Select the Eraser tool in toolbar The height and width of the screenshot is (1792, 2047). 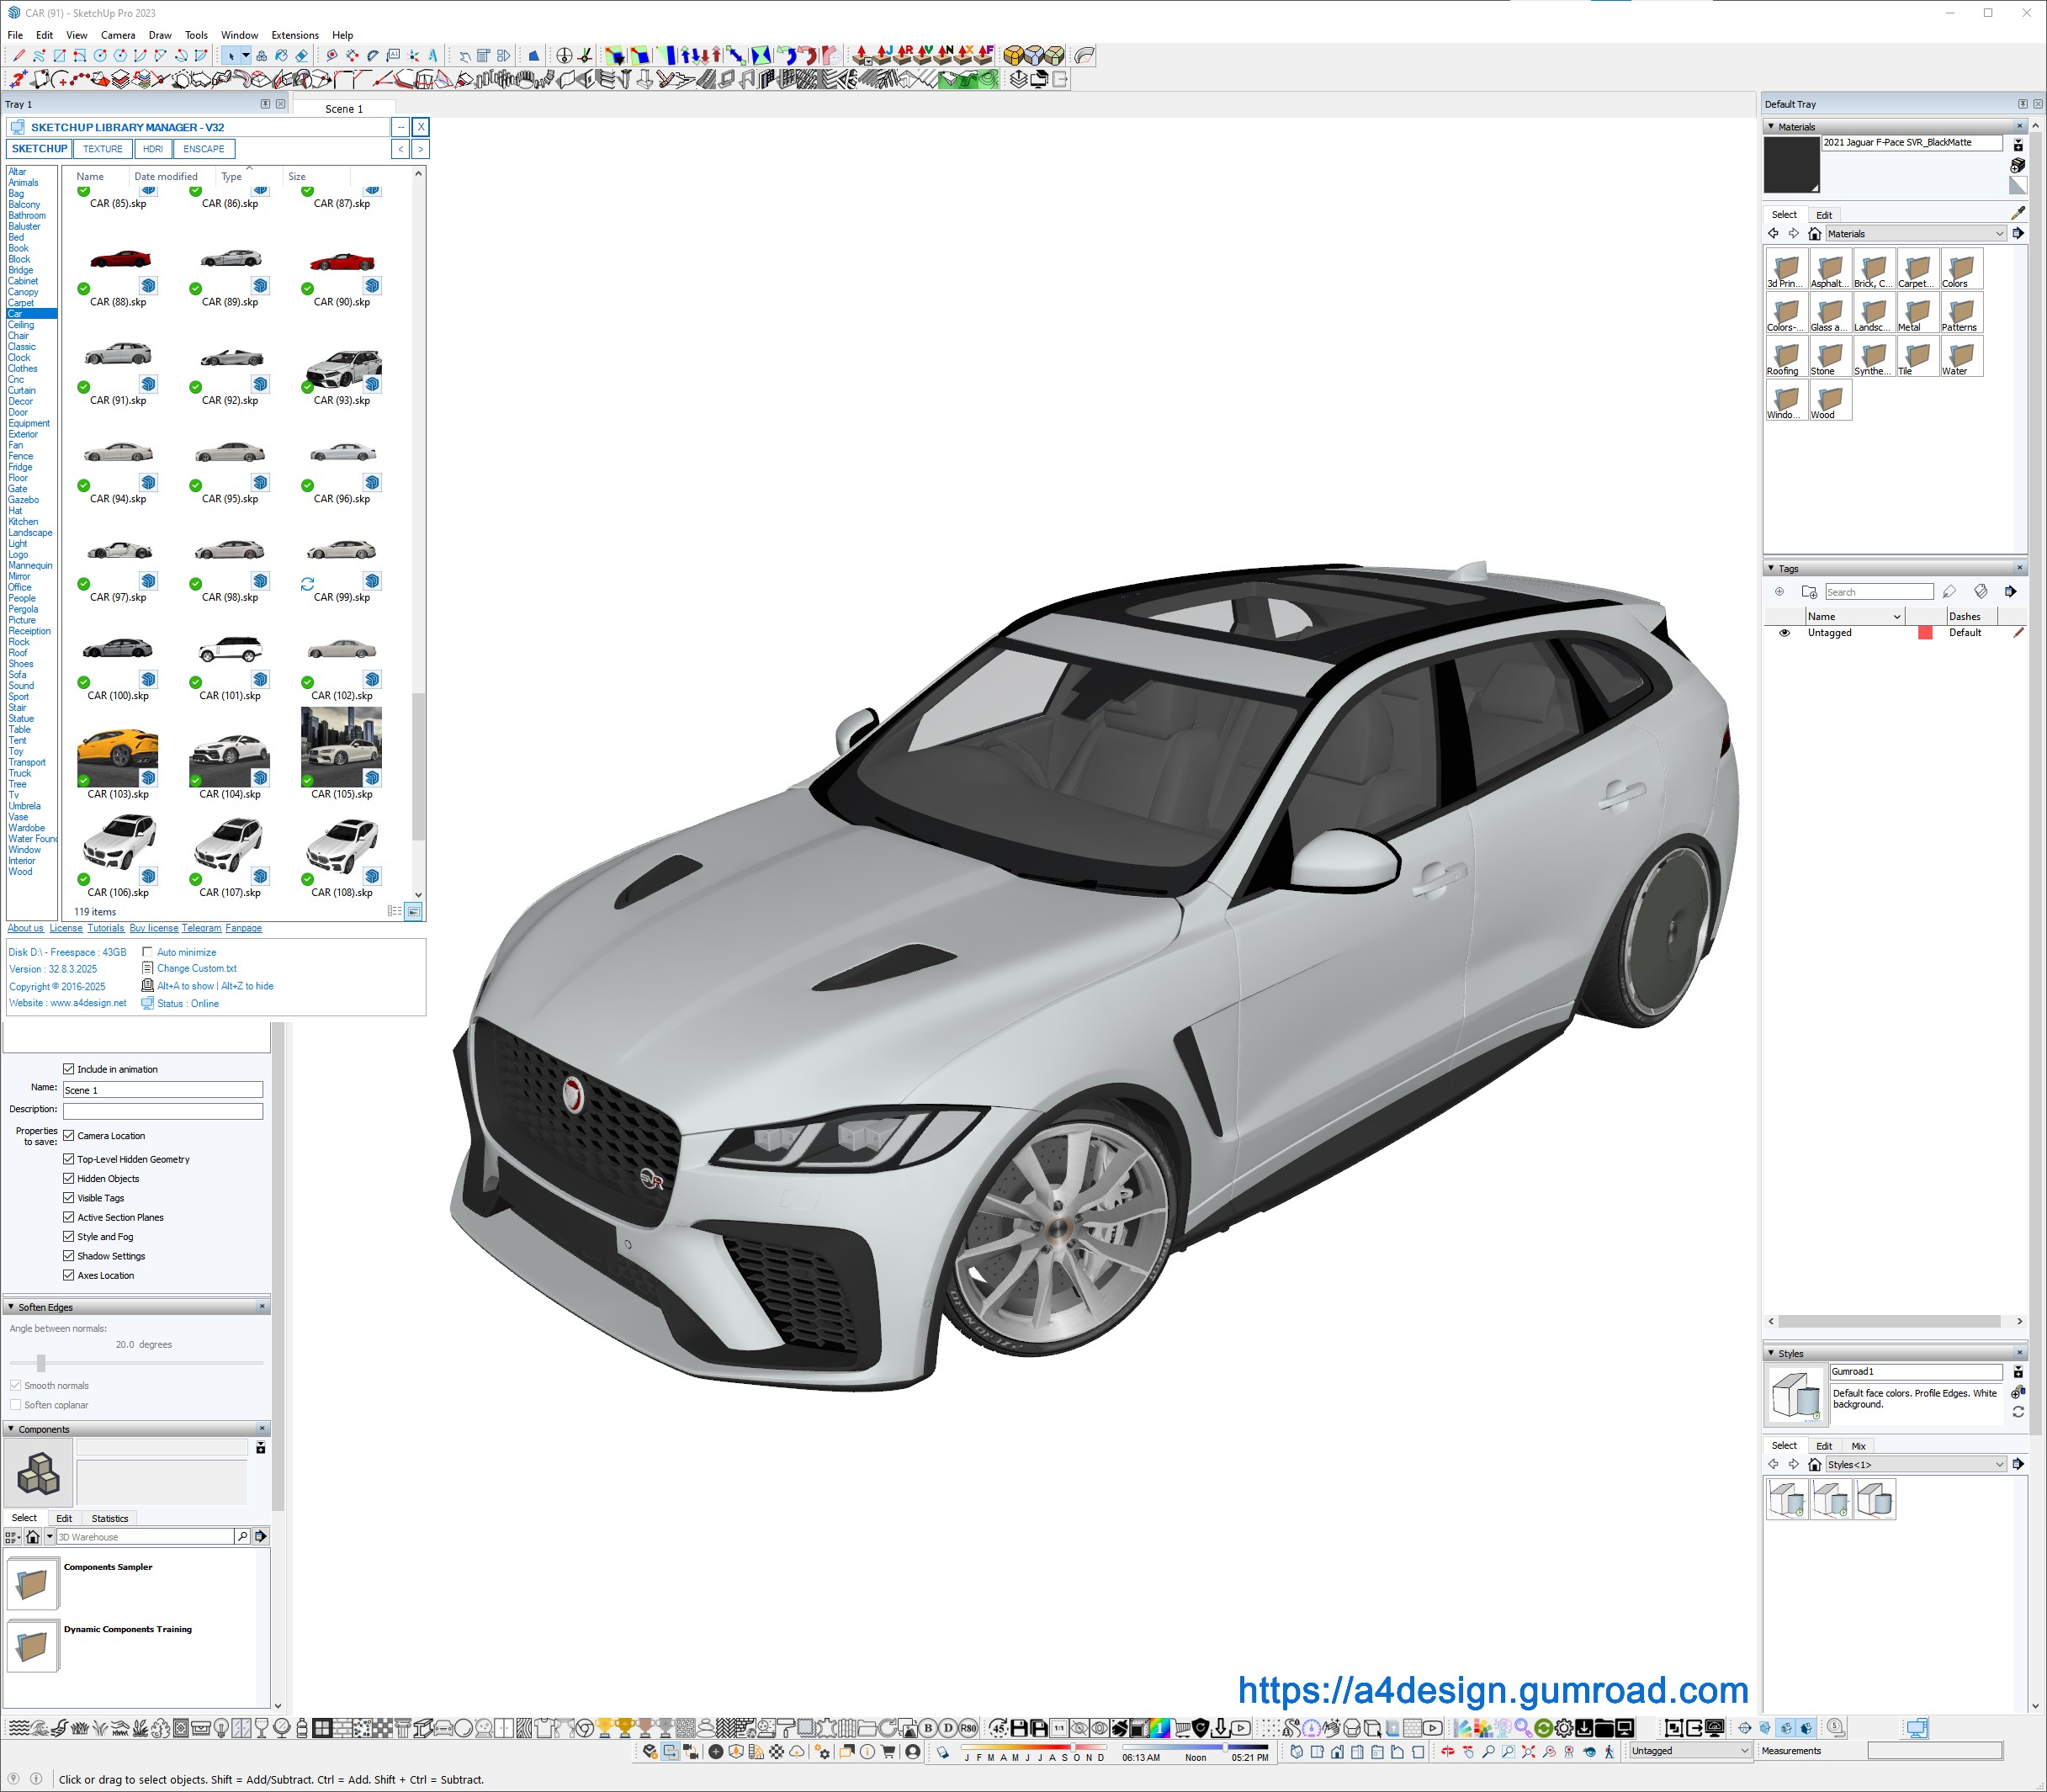pos(301,56)
